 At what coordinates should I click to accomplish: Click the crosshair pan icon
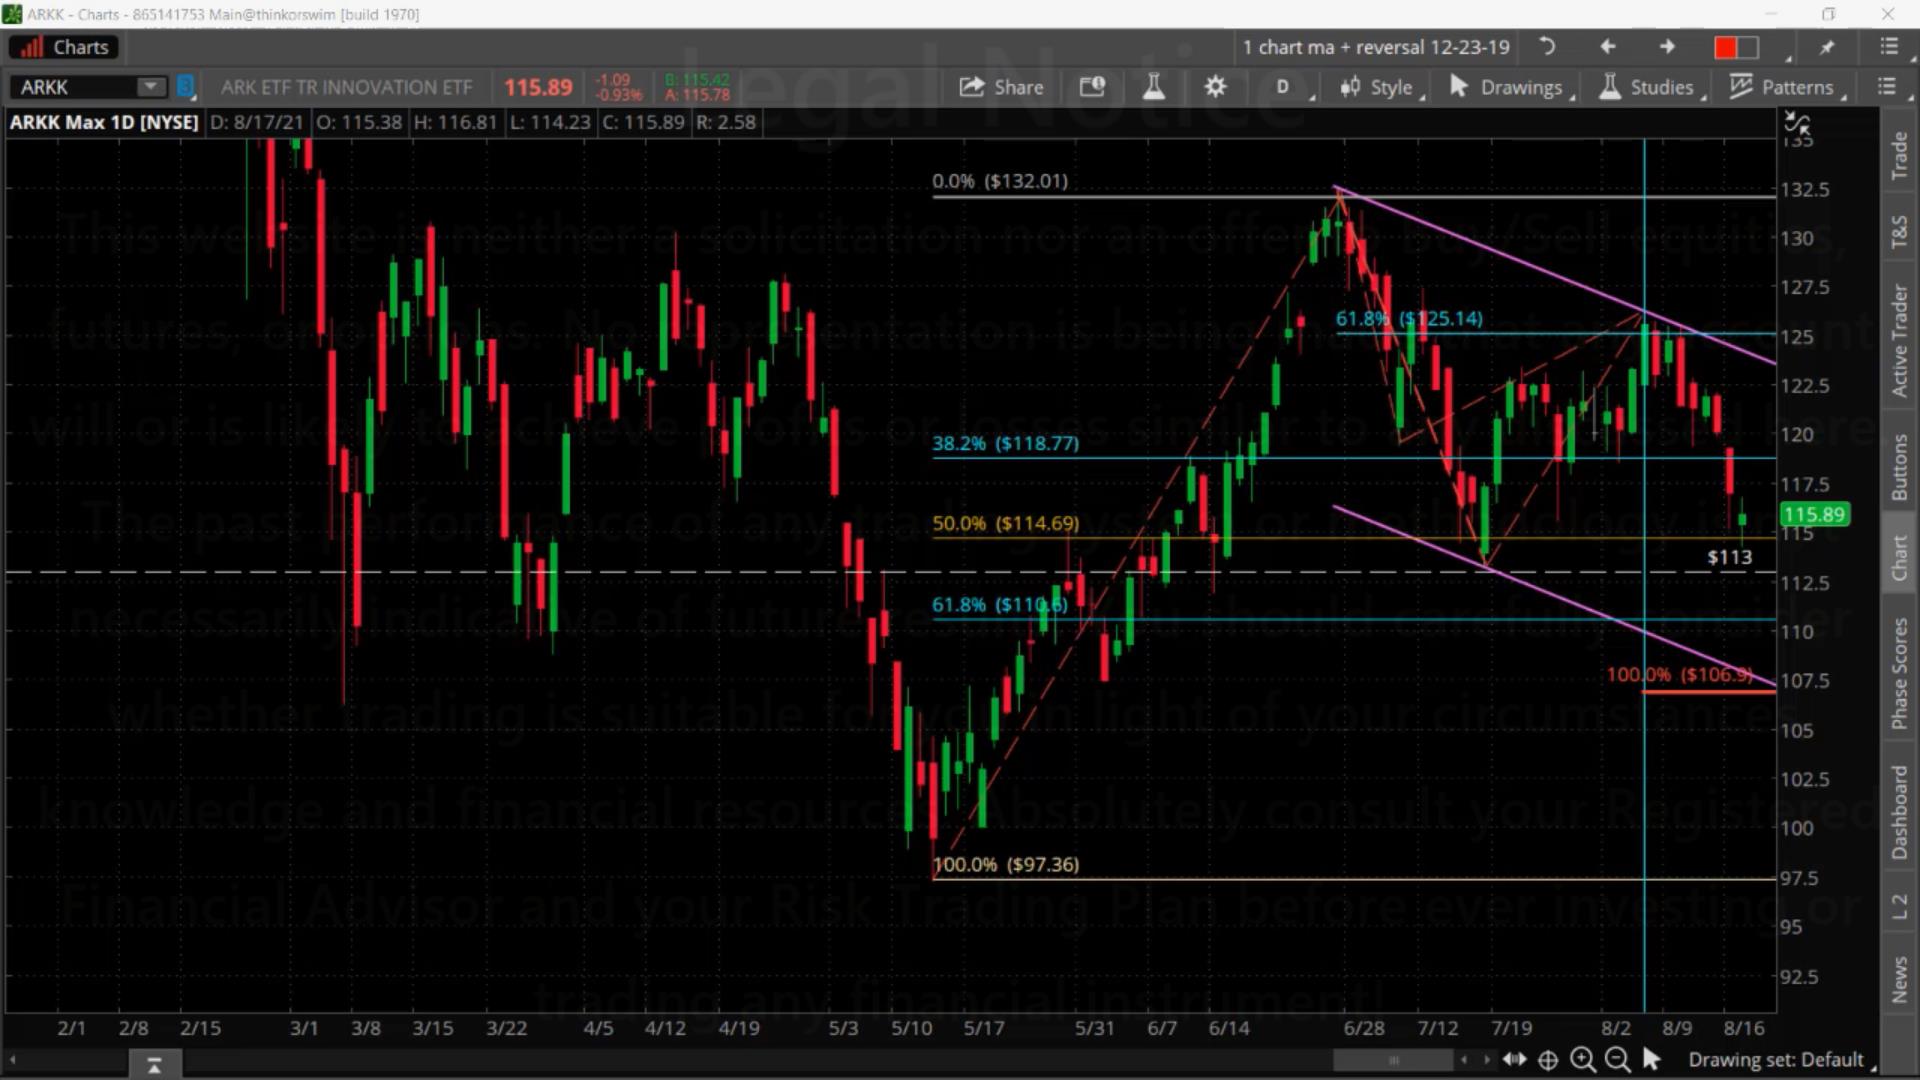click(1548, 1060)
